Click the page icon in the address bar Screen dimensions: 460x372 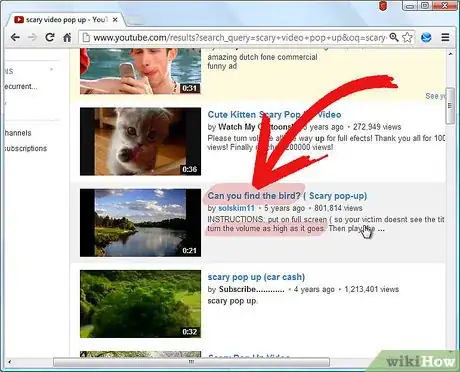pos(86,37)
